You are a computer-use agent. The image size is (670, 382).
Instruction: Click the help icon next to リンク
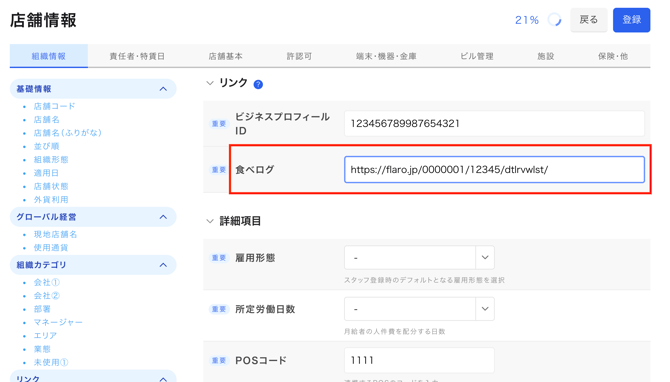click(x=258, y=84)
